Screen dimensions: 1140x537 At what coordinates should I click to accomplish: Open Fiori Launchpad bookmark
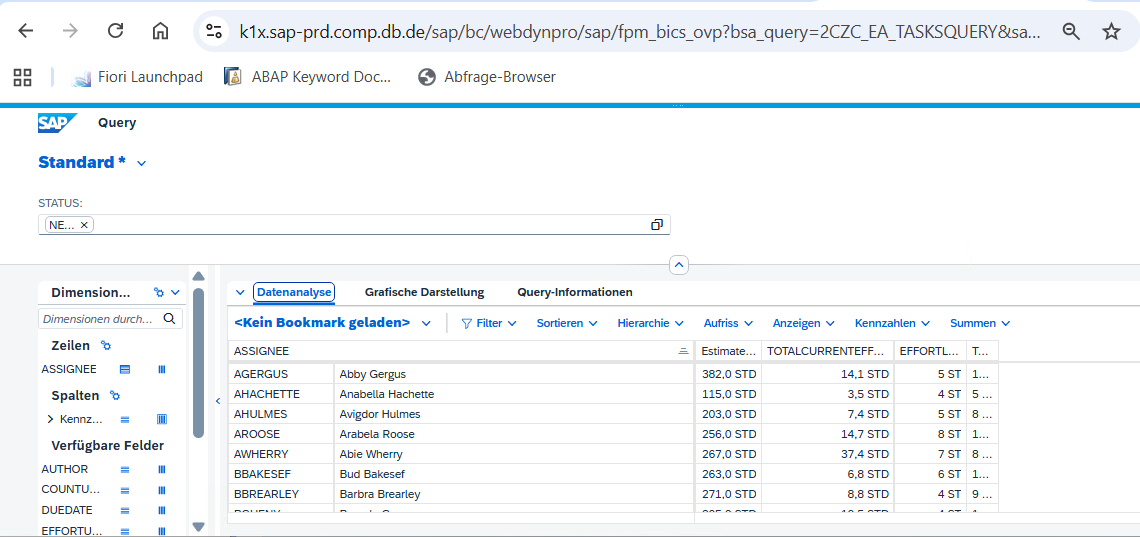[137, 77]
